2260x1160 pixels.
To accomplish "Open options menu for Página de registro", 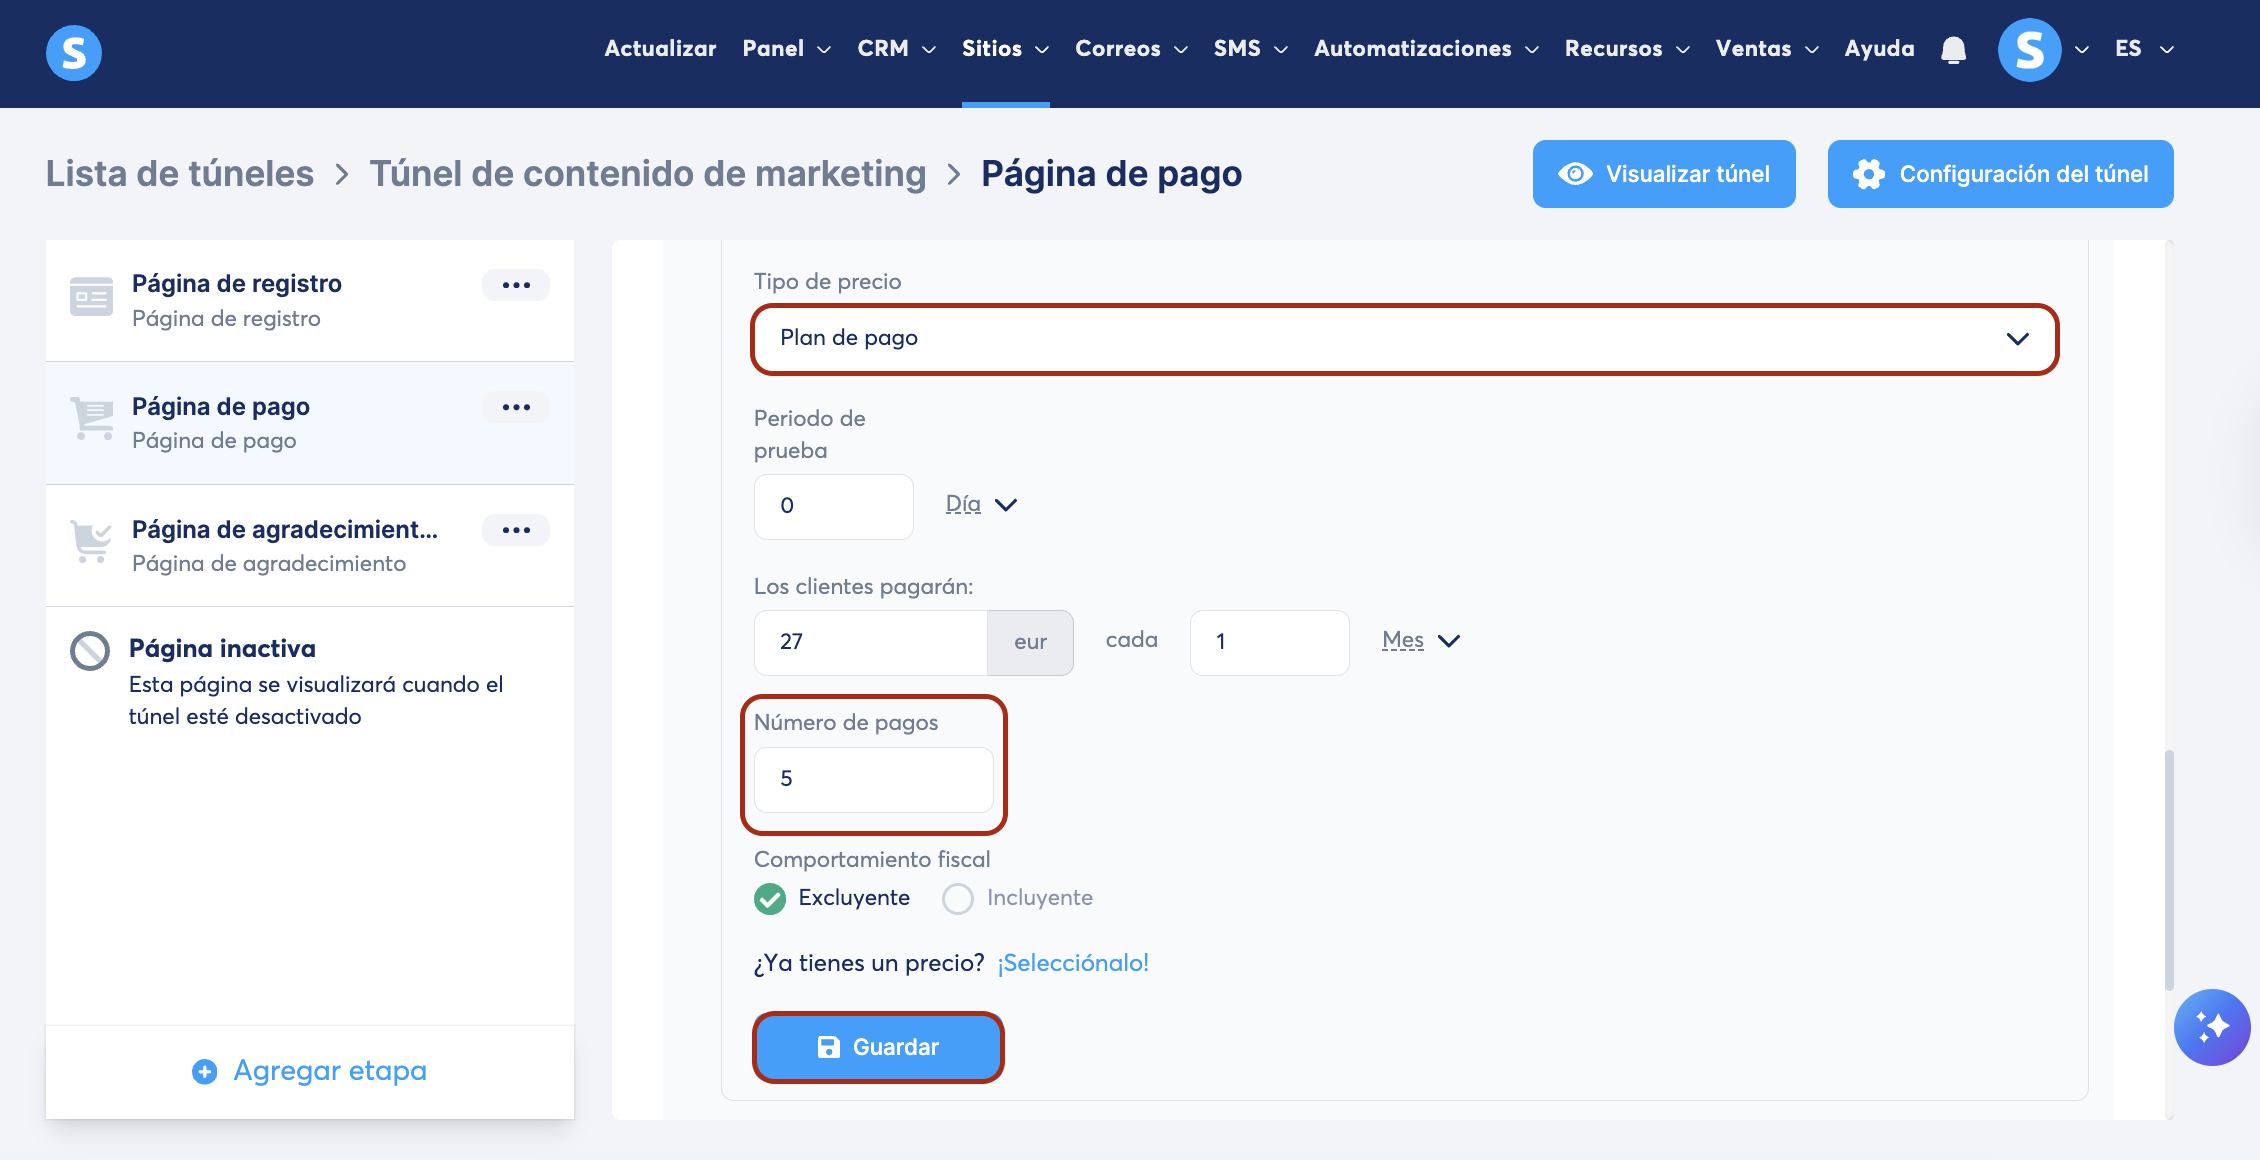I will 516,285.
